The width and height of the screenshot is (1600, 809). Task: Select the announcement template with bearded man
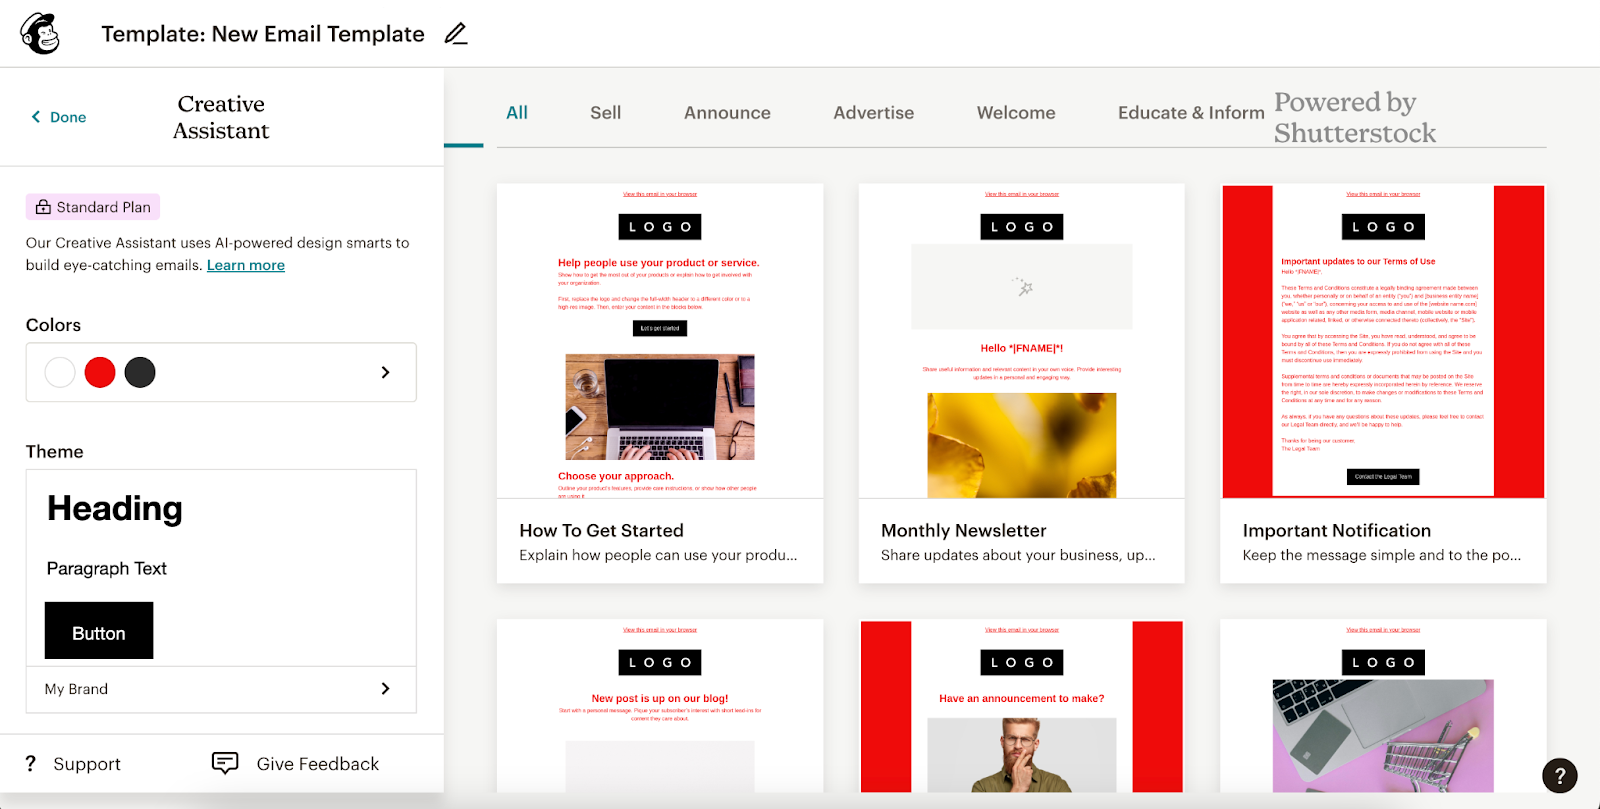[1021, 706]
